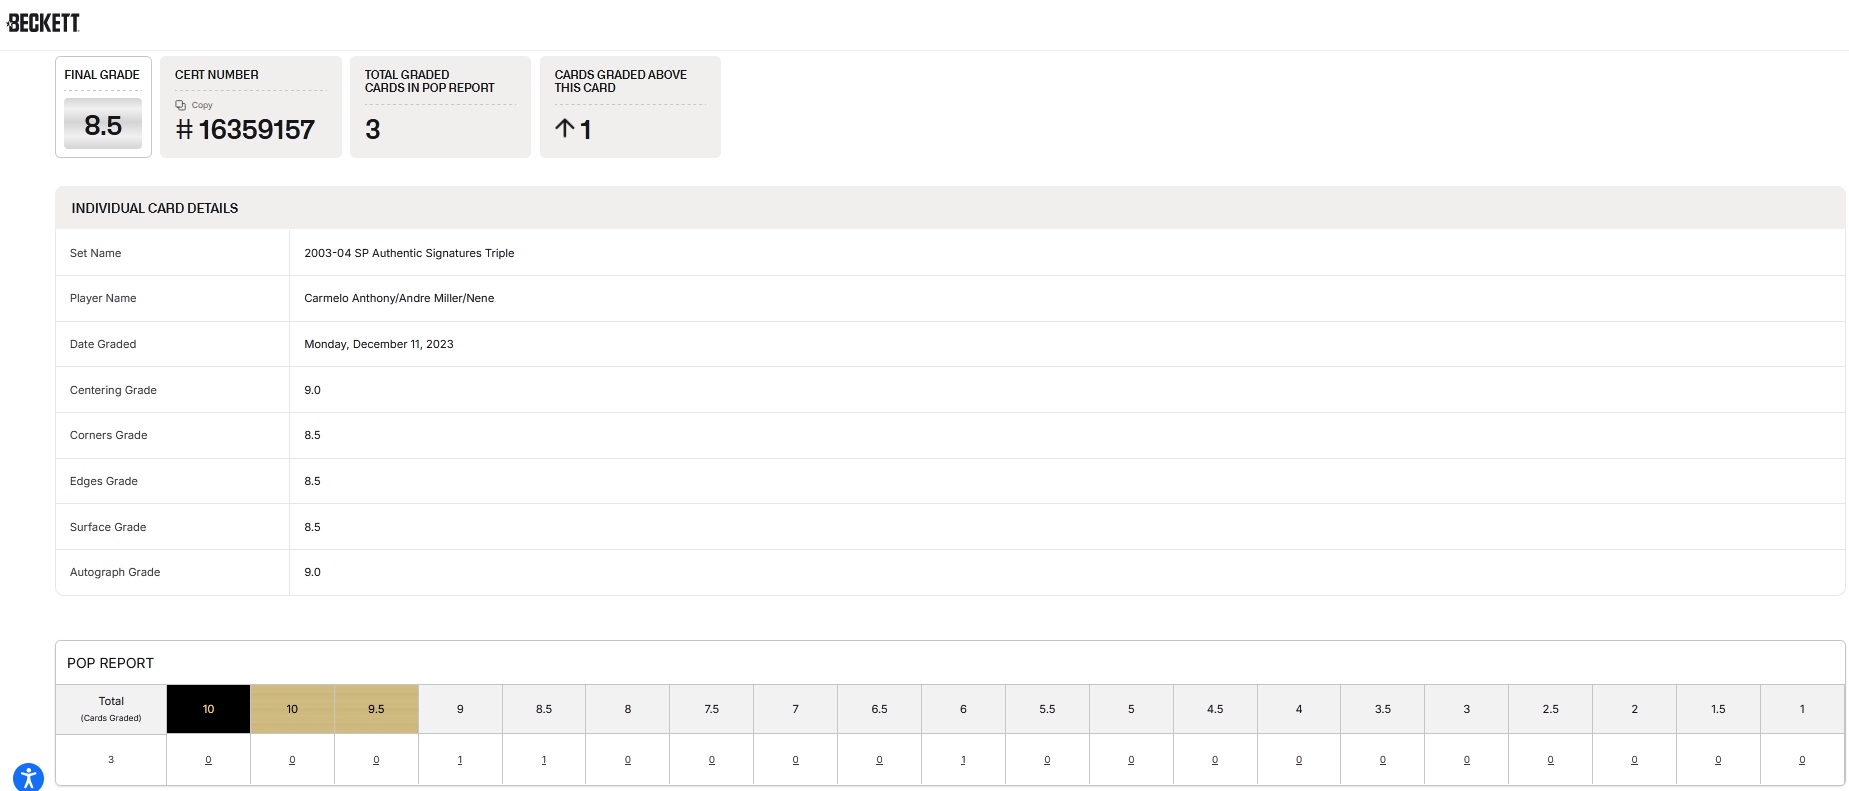Click the black label 10 population count
This screenshot has width=1849, height=791.
coord(208,760)
